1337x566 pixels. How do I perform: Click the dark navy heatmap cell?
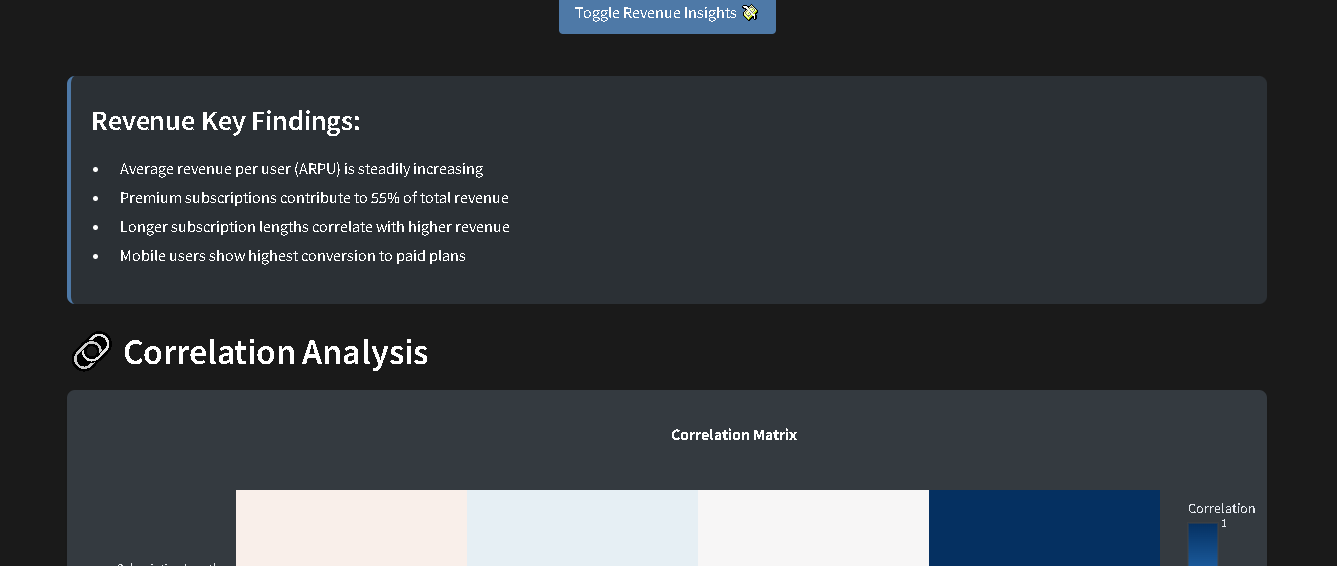click(1044, 528)
